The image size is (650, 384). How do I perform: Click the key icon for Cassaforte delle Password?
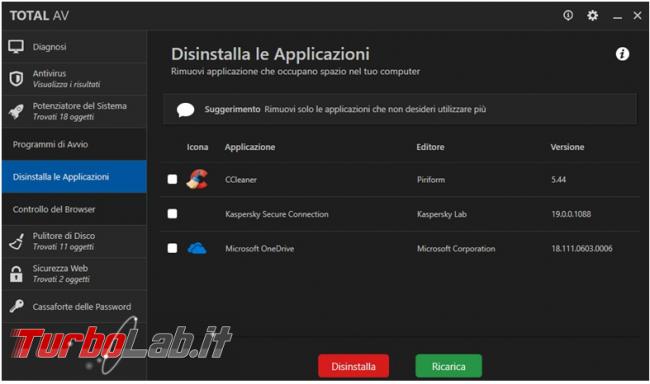pyautogui.click(x=17, y=306)
